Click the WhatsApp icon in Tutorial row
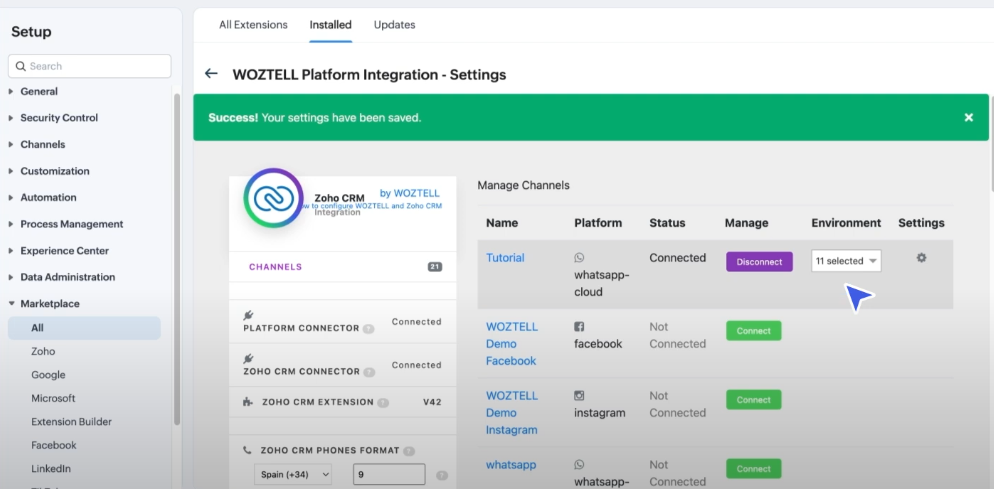Screen dimensions: 994x489 point(579,258)
